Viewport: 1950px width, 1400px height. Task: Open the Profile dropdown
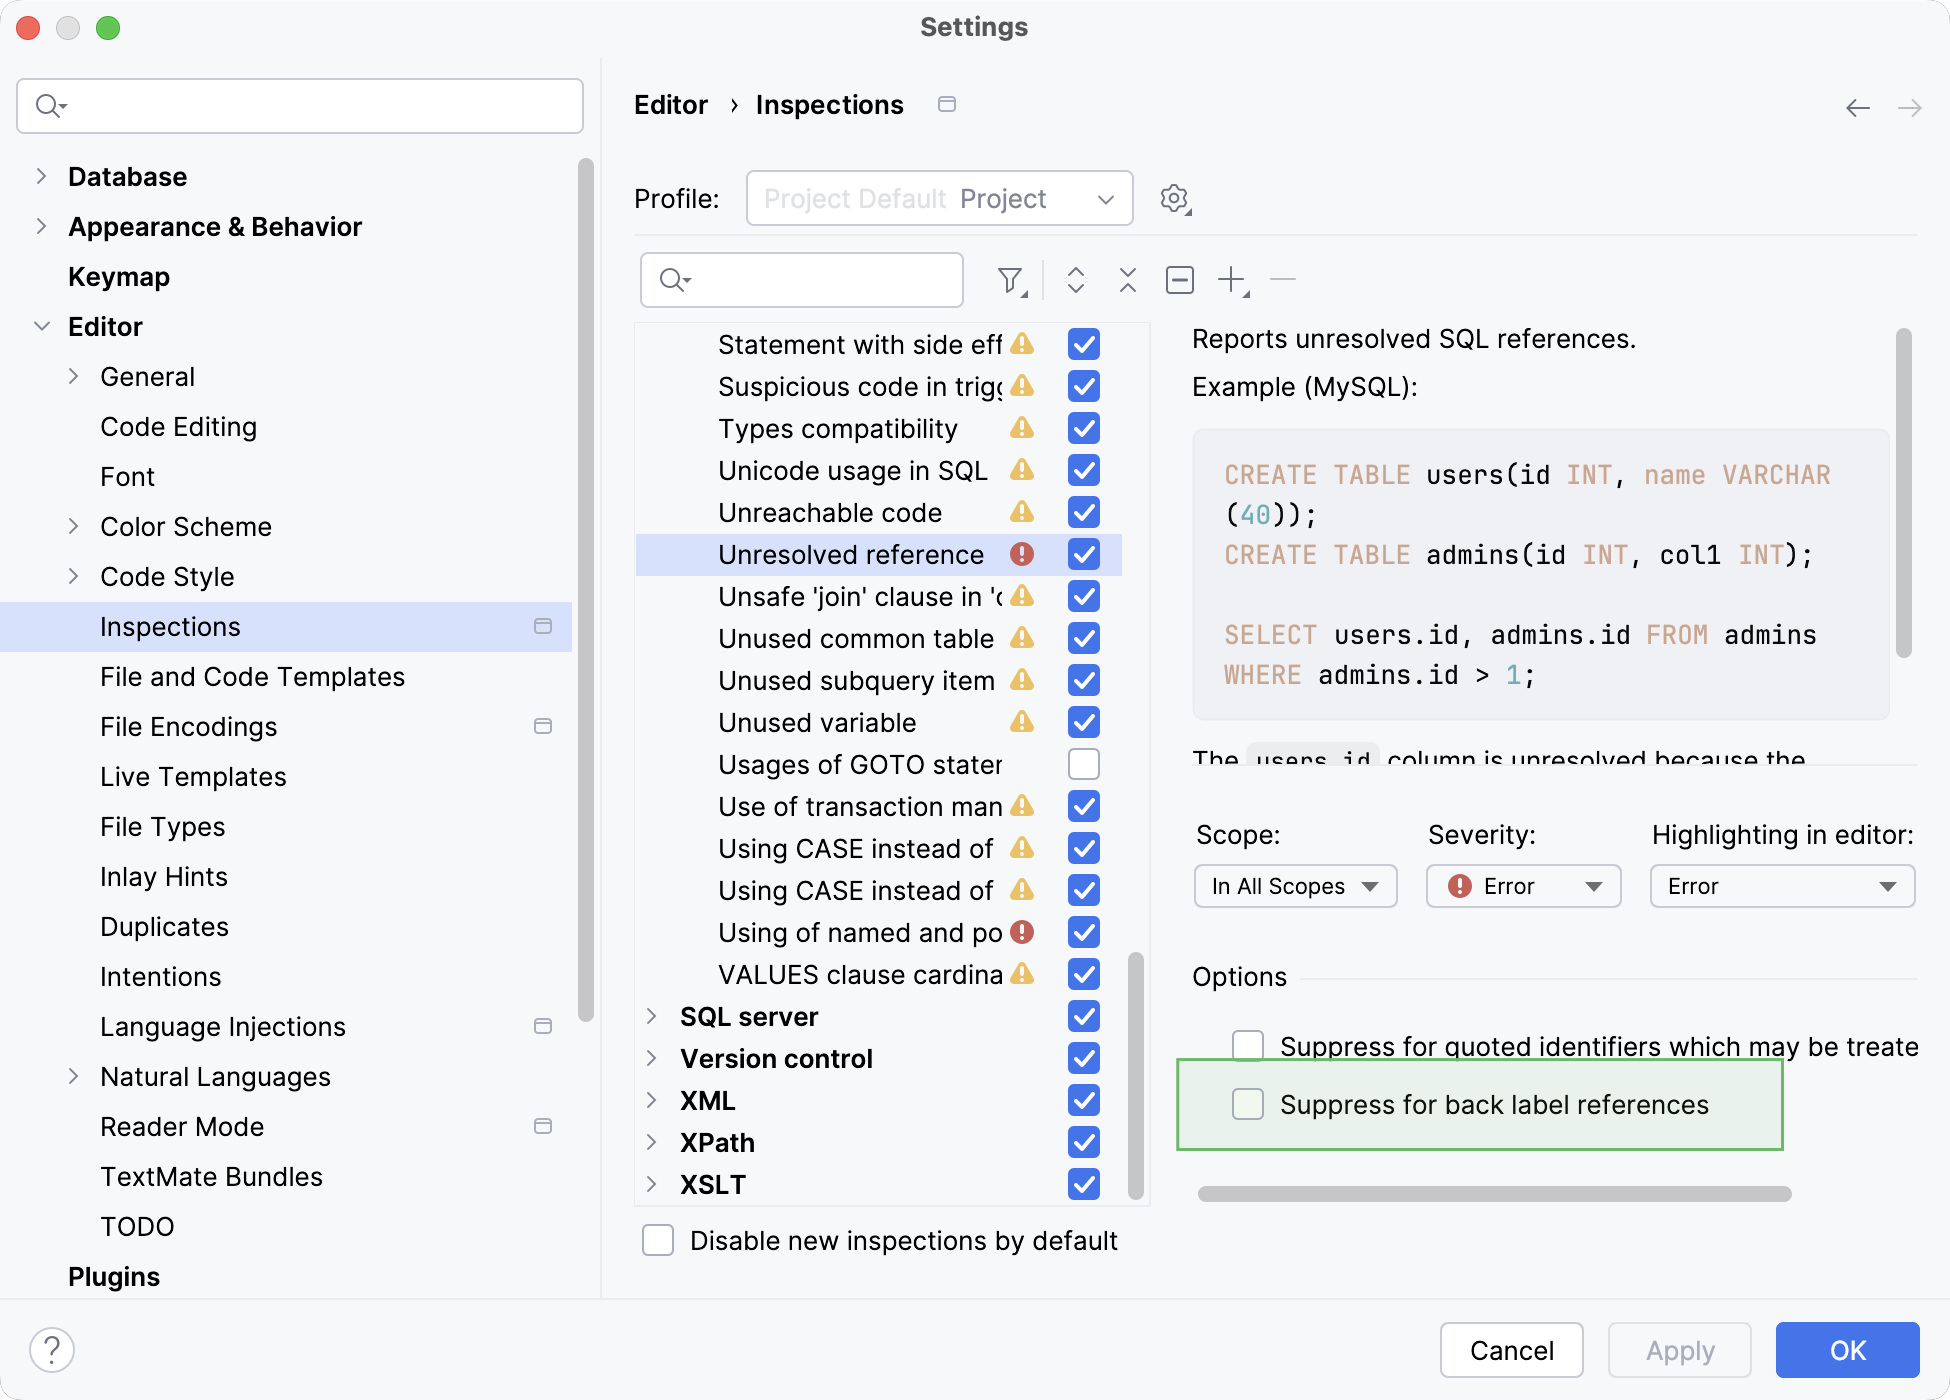click(938, 198)
